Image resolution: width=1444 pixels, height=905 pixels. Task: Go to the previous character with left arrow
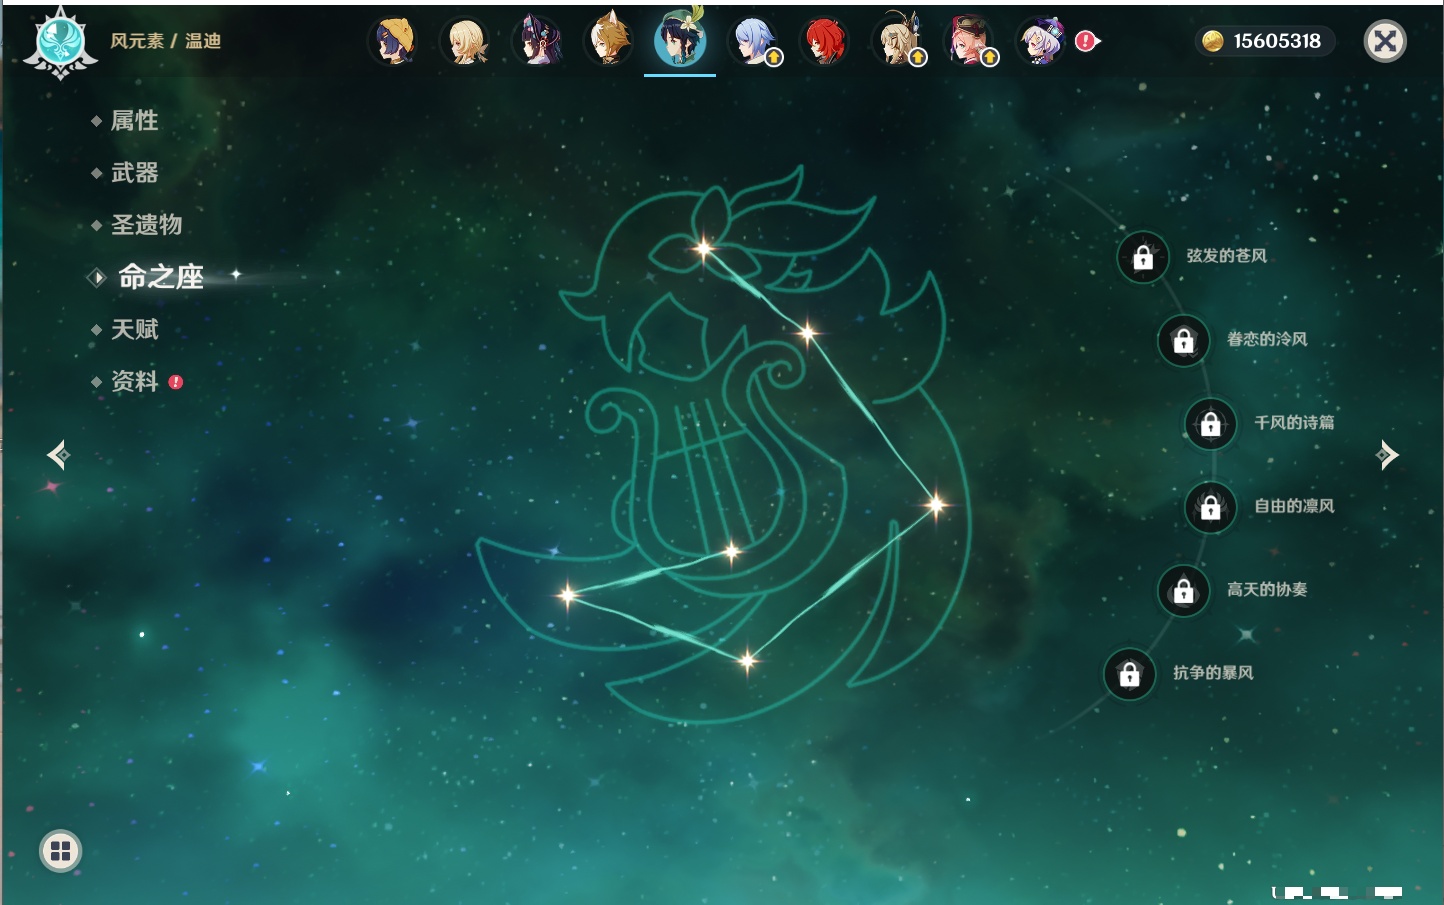(x=58, y=455)
